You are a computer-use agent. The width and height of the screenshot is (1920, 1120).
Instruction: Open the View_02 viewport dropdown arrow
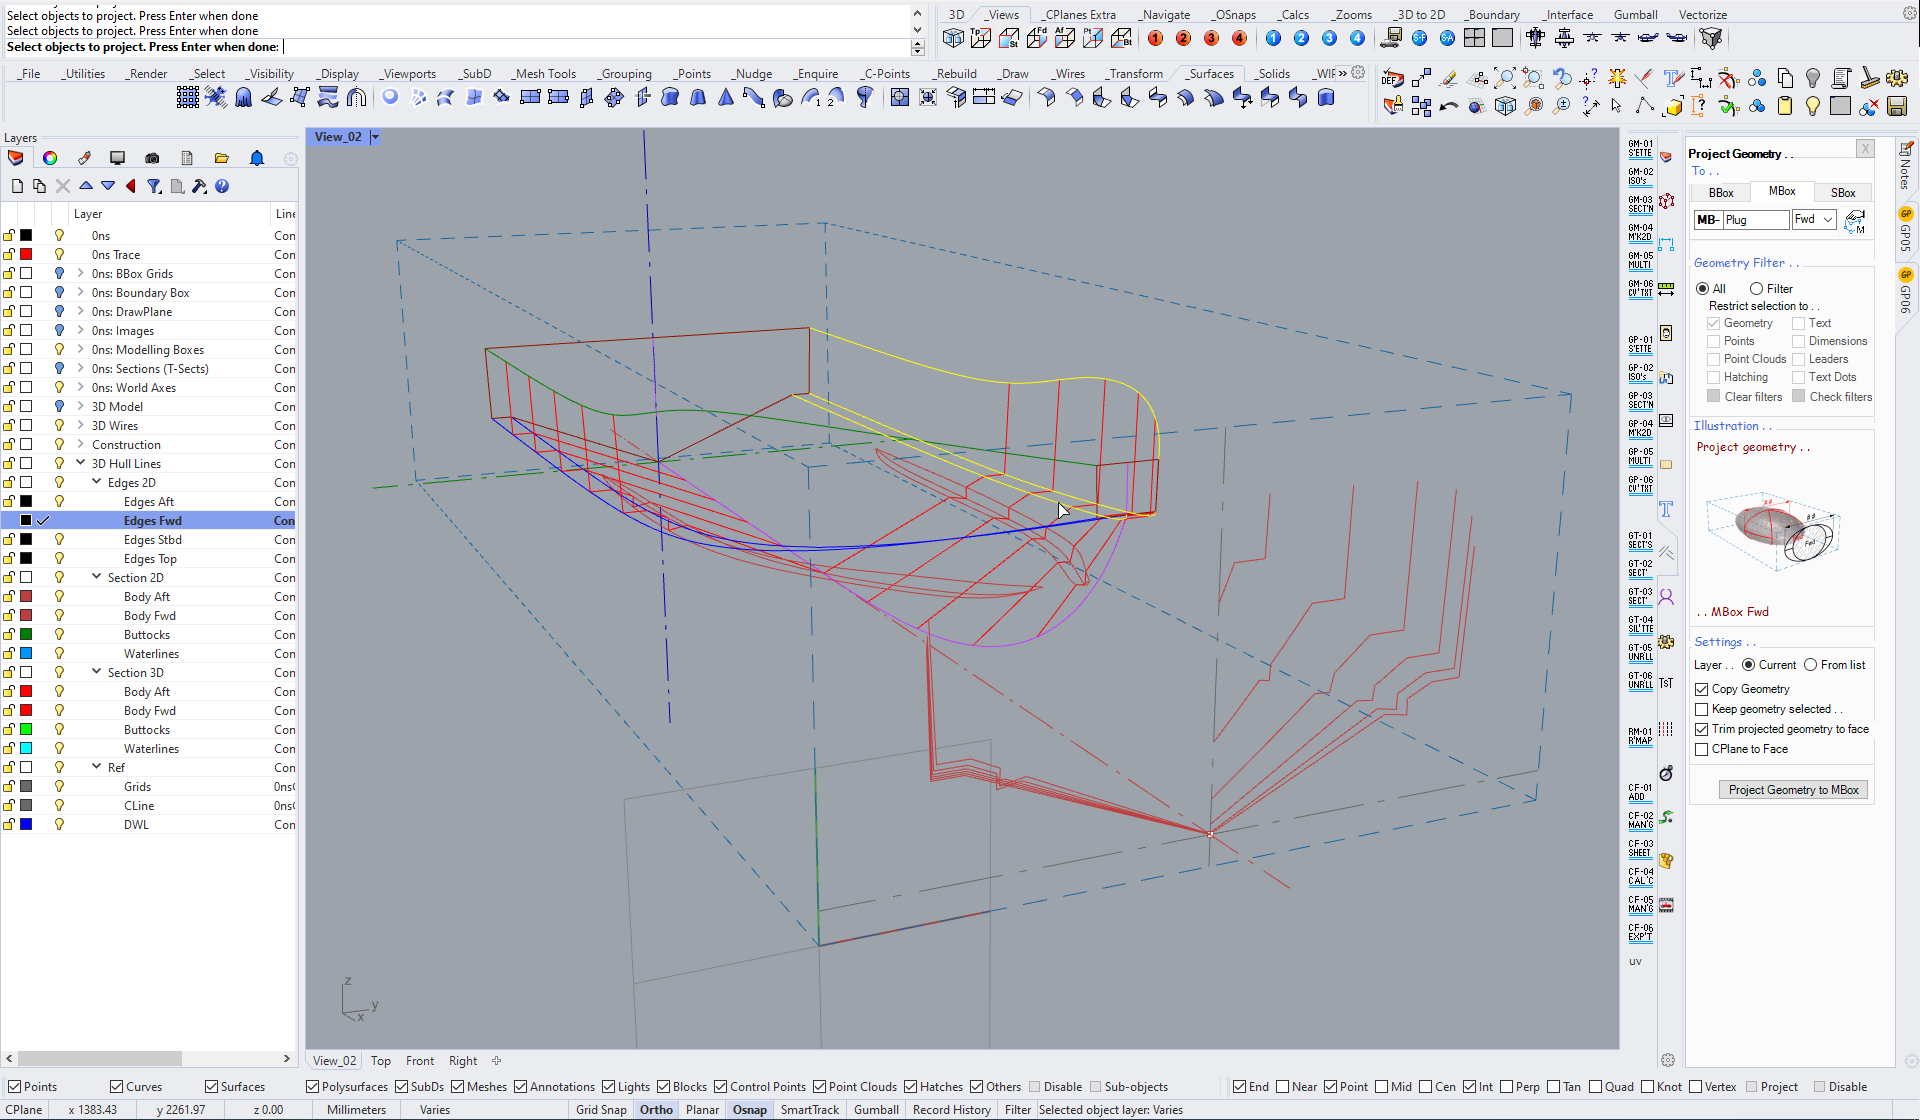coord(375,137)
